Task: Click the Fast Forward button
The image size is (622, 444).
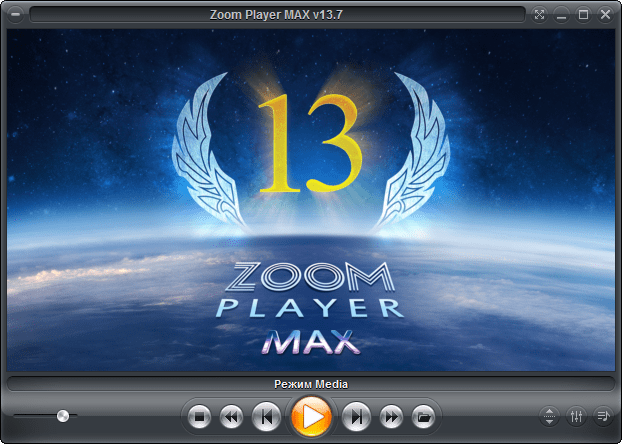Action: [391, 417]
